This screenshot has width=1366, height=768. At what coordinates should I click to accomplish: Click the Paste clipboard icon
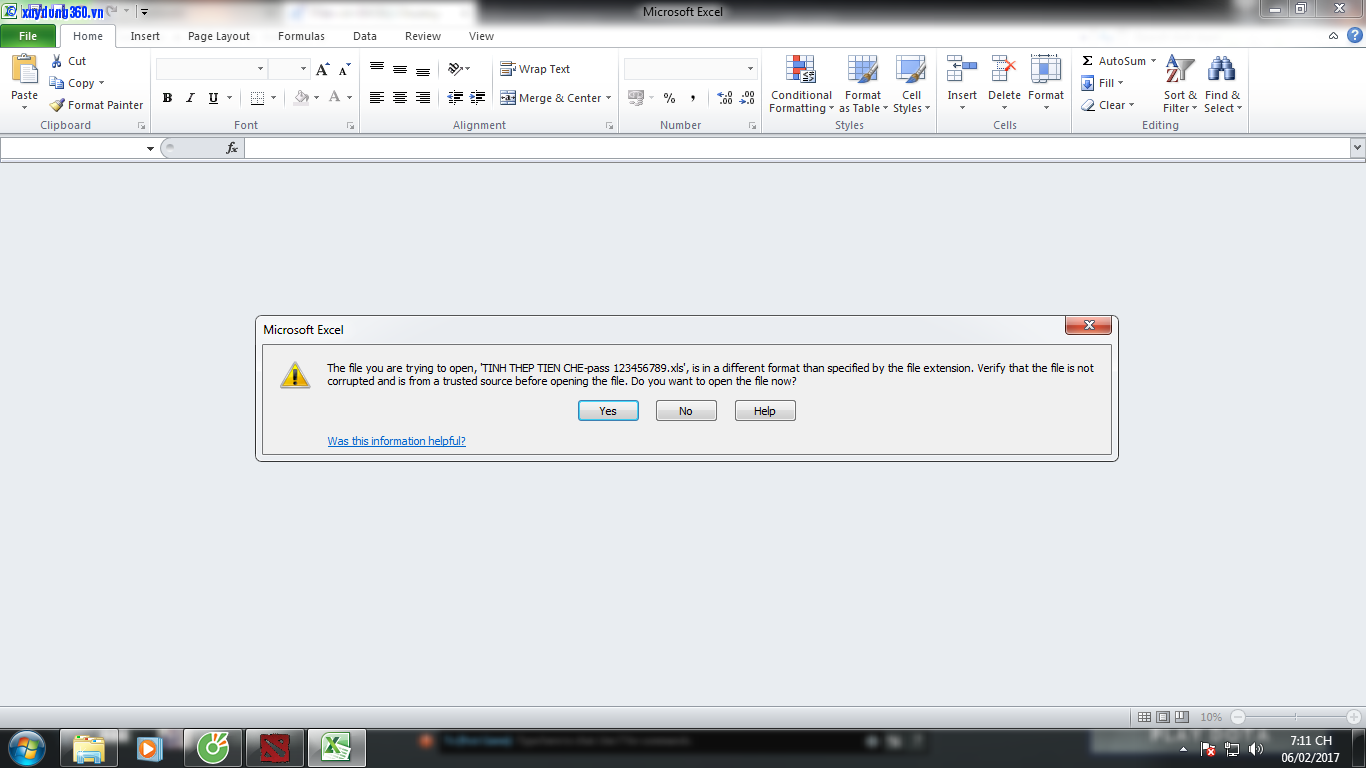(24, 69)
